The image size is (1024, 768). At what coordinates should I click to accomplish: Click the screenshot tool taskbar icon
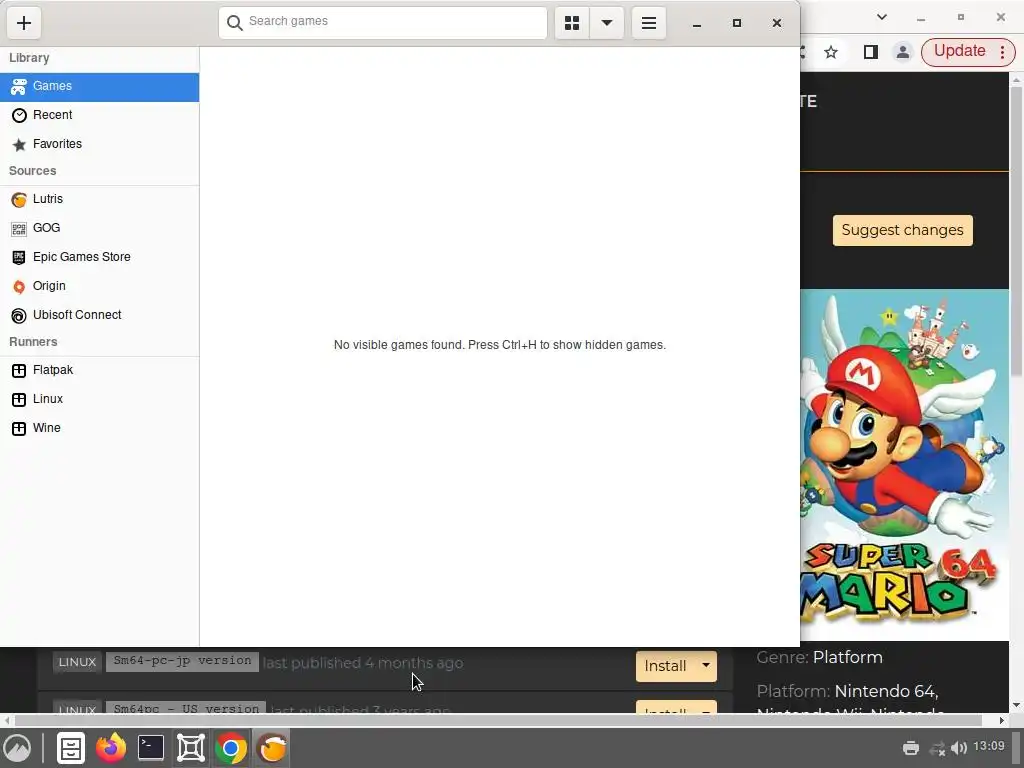click(191, 748)
